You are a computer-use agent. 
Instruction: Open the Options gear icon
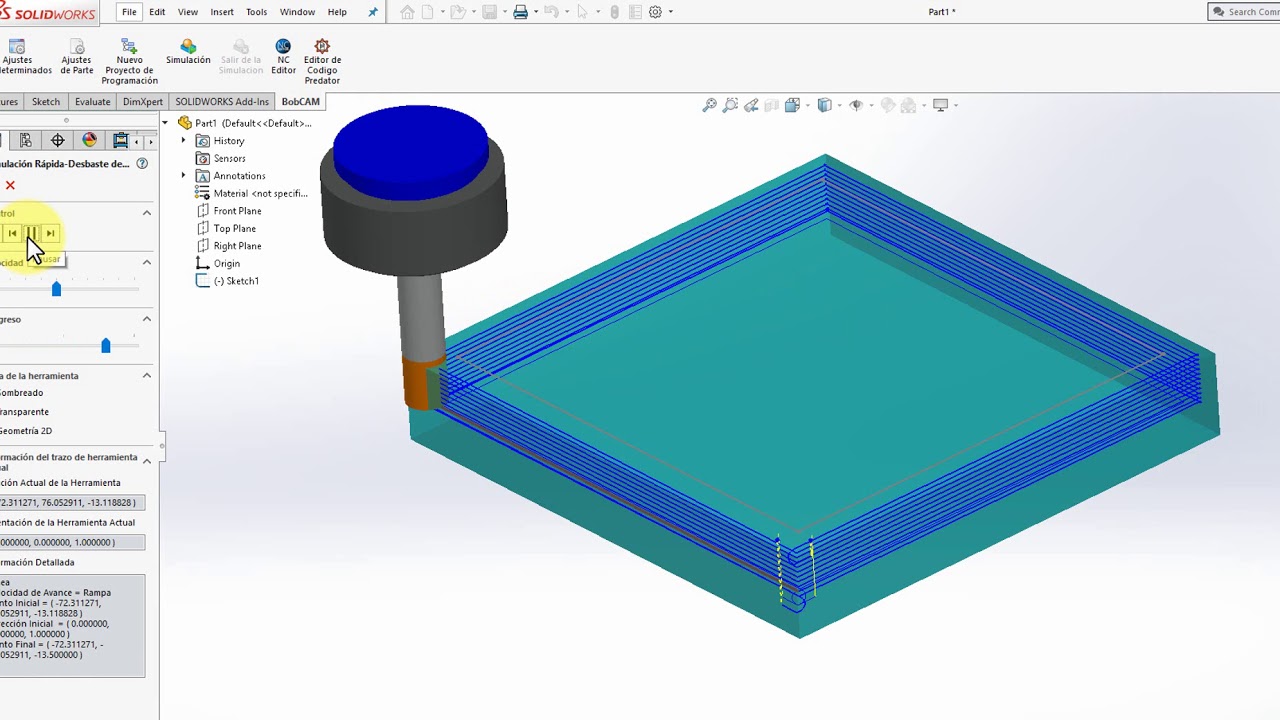click(655, 12)
